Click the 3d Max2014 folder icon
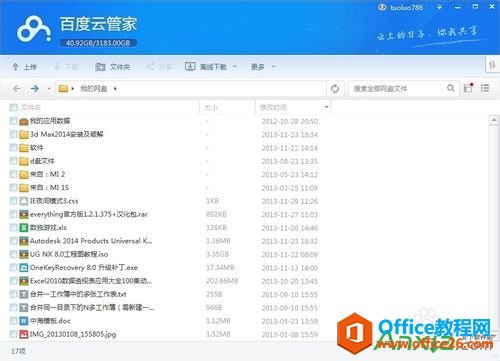Screen dimensions: 500x361 coord(23,135)
